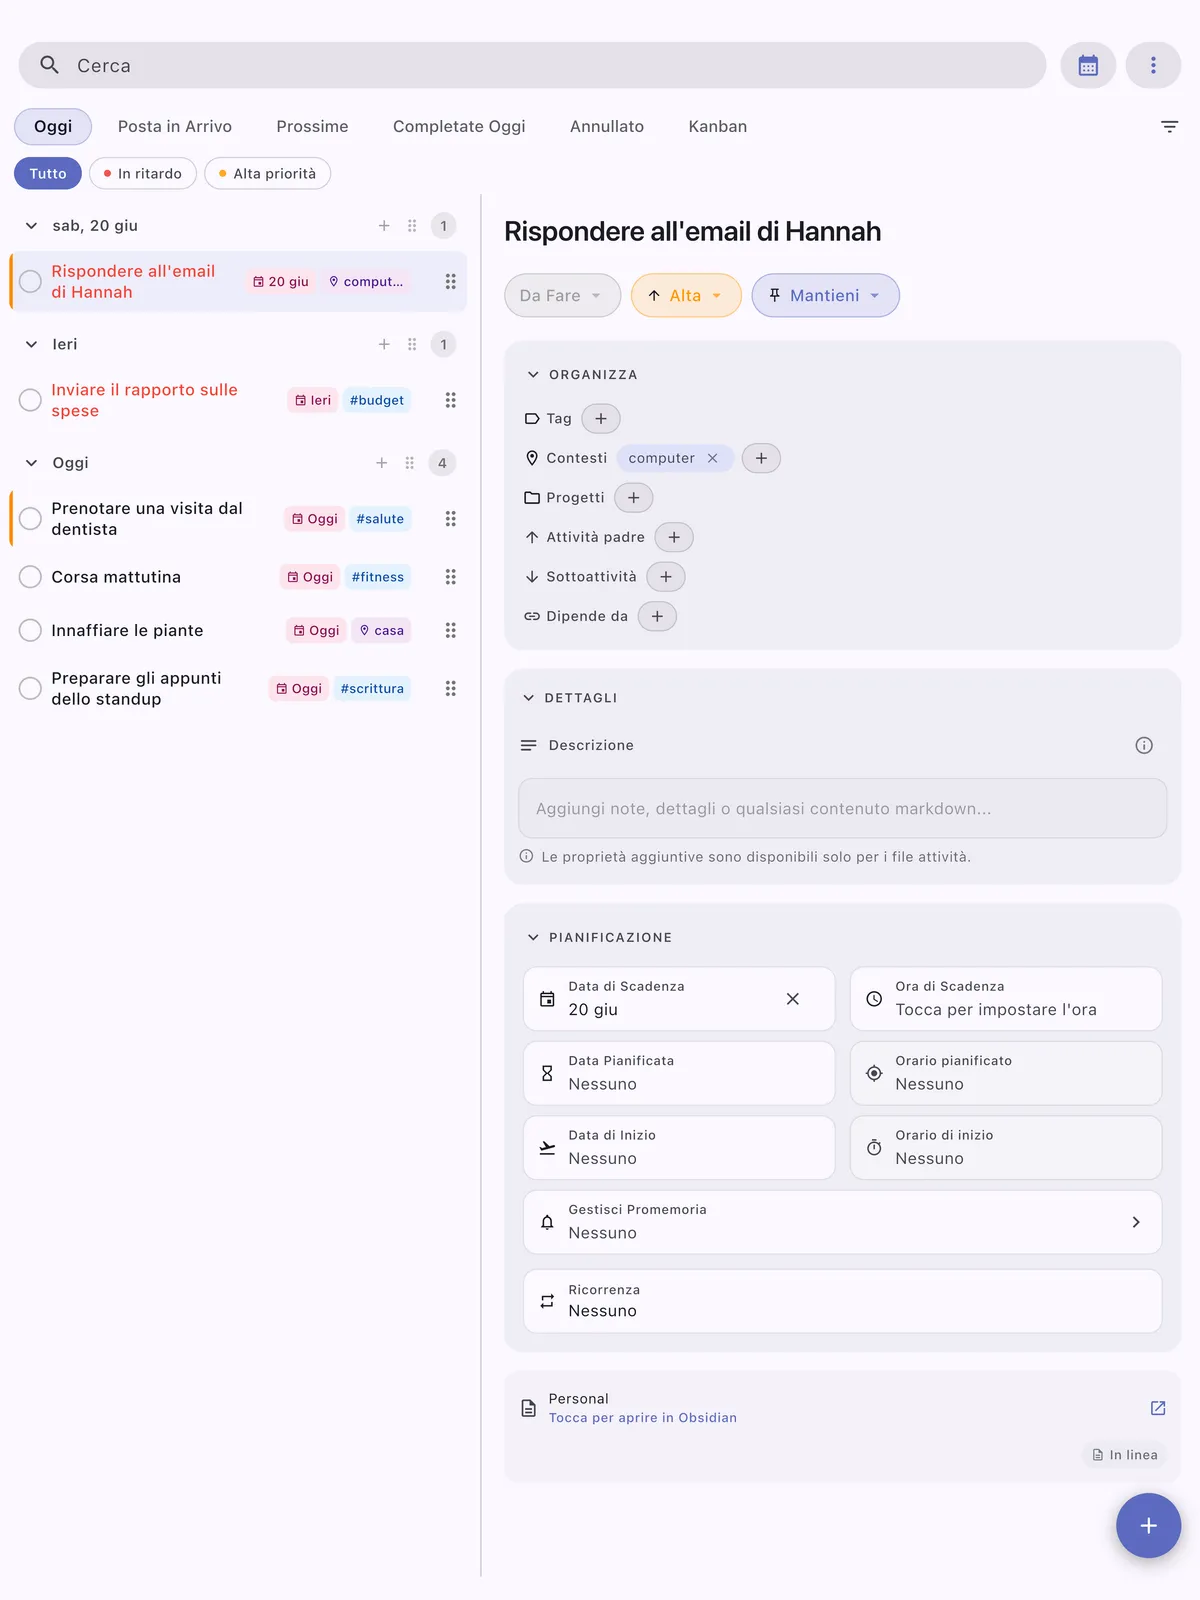Screen dimensions: 1200x1600
Task: Toggle the Alta priorità filter chip
Action: [267, 173]
